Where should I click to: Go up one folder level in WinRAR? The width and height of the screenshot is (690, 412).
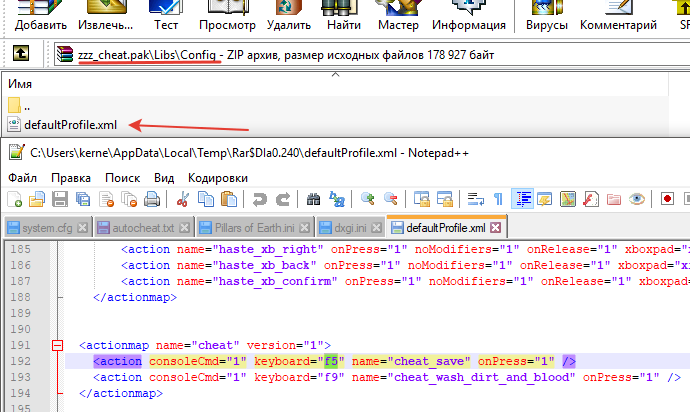[x=20, y=53]
